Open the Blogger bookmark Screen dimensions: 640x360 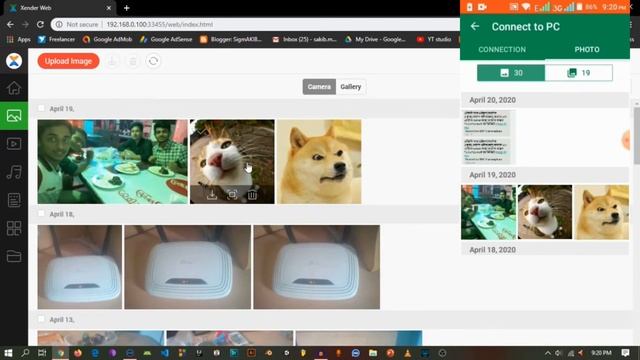tap(231, 39)
